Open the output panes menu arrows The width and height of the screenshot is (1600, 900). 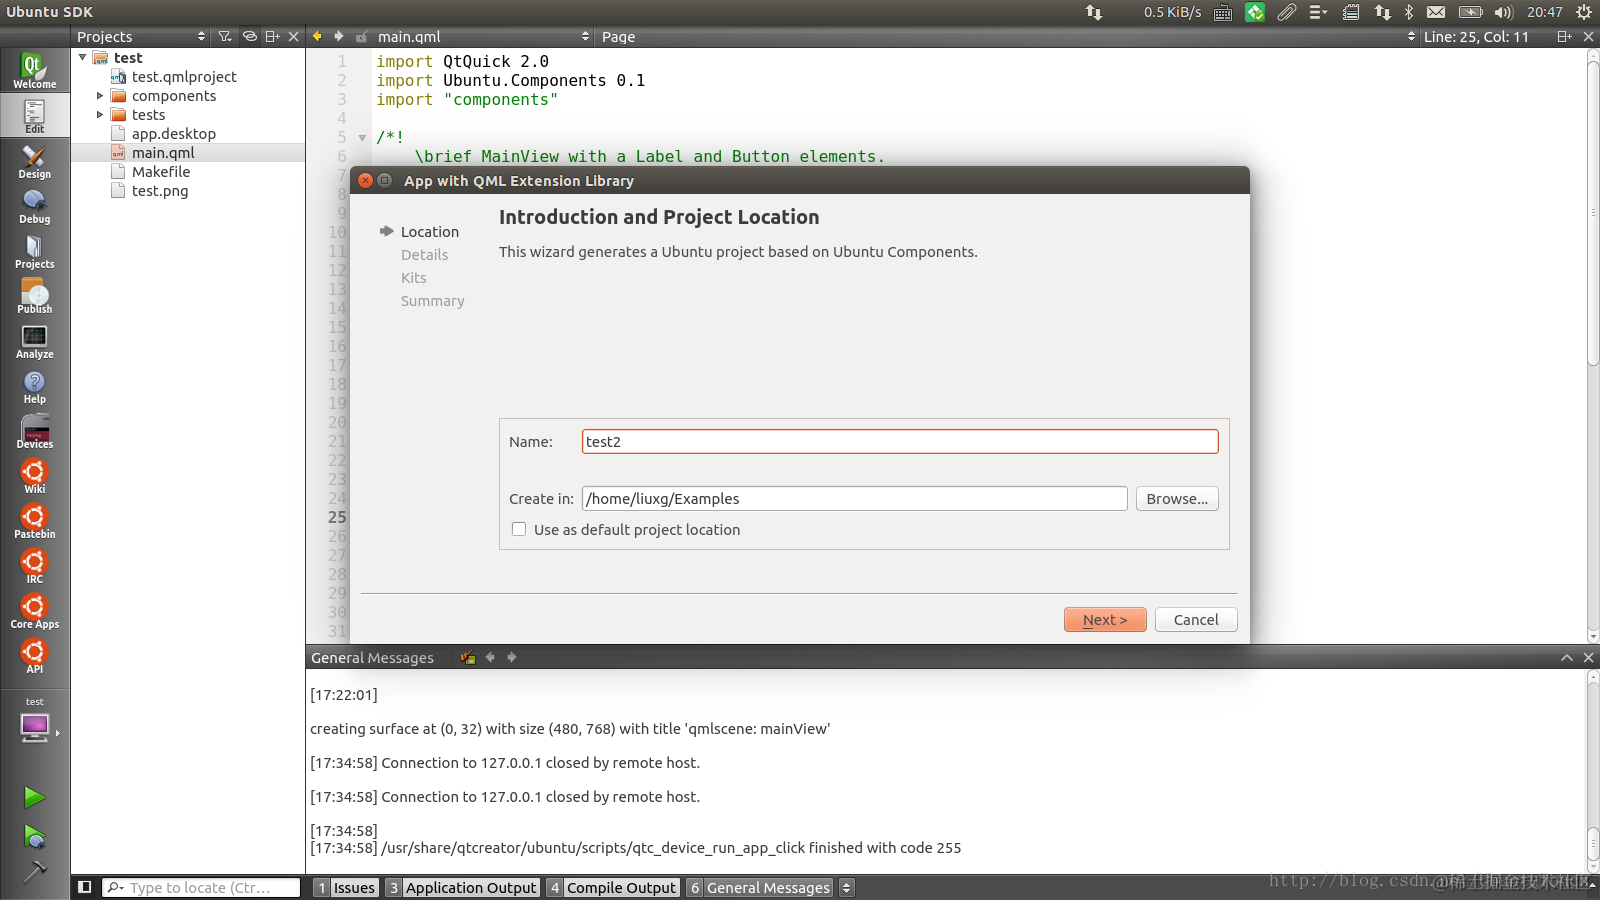tap(847, 887)
